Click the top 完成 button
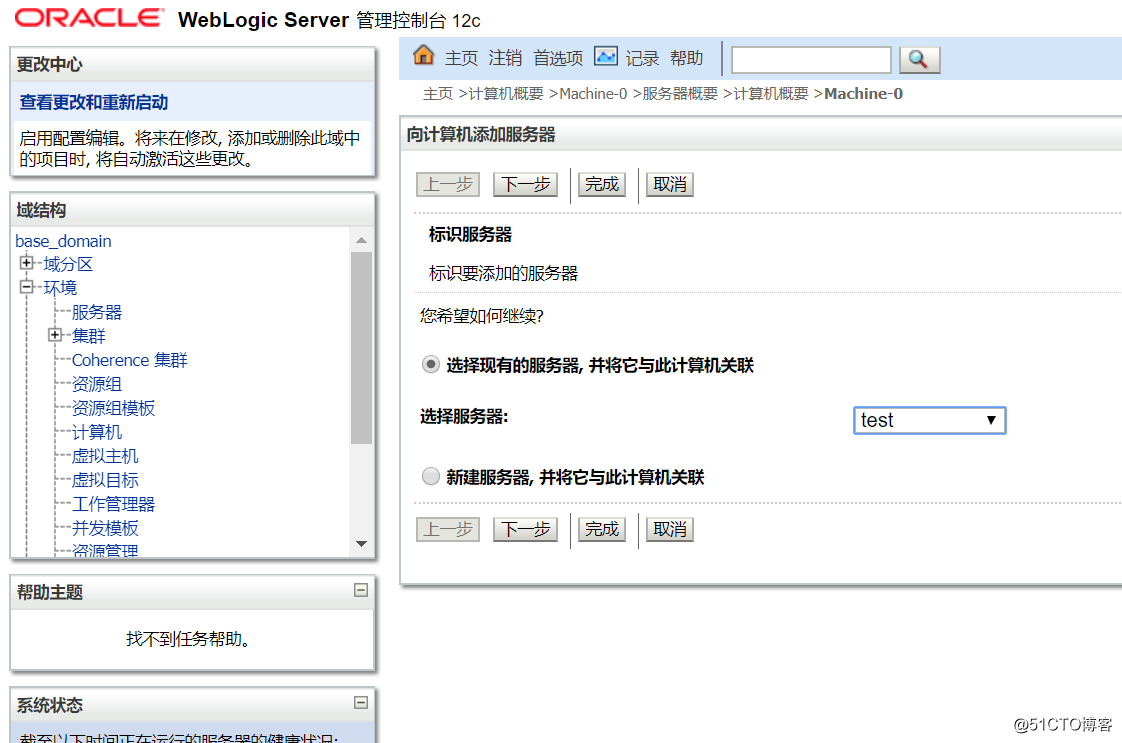 tap(602, 185)
